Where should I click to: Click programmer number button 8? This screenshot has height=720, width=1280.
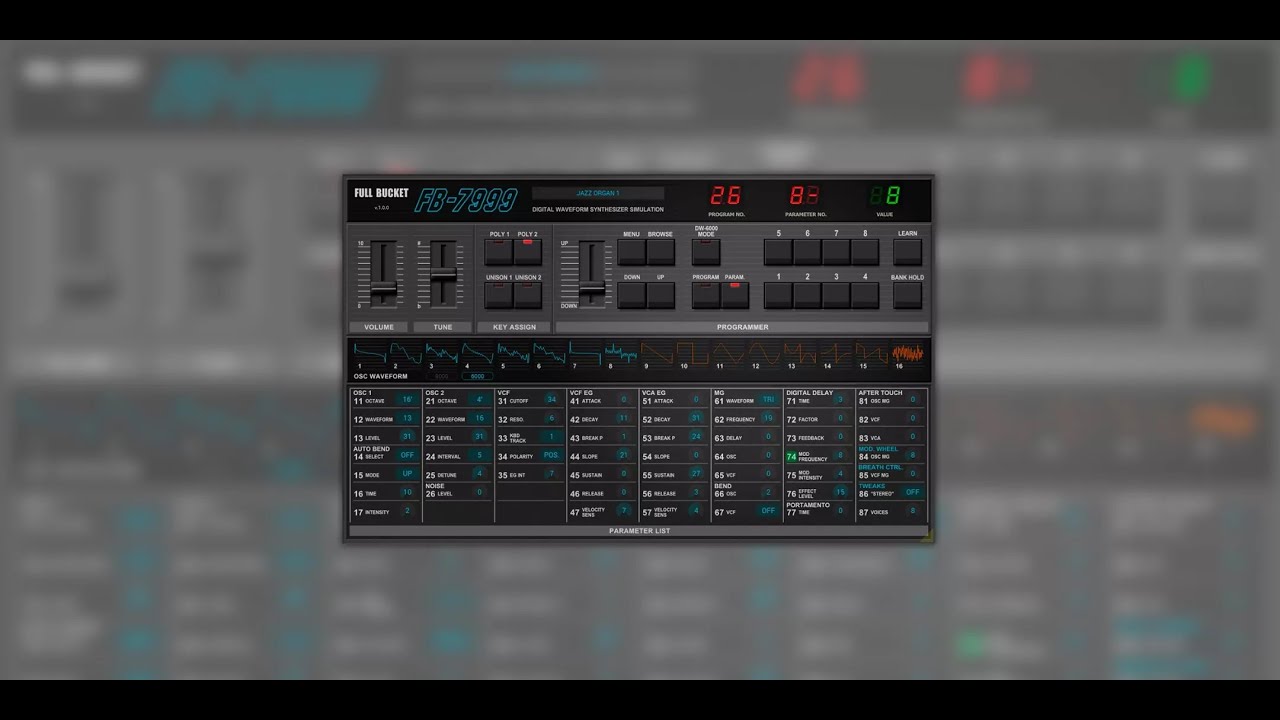tap(865, 251)
